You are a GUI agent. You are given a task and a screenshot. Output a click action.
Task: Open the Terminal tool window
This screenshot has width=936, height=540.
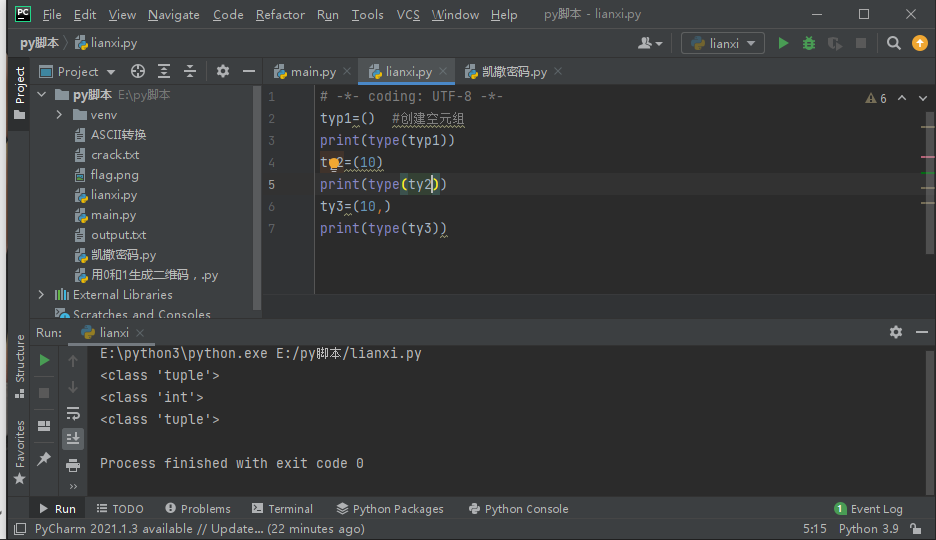point(282,509)
